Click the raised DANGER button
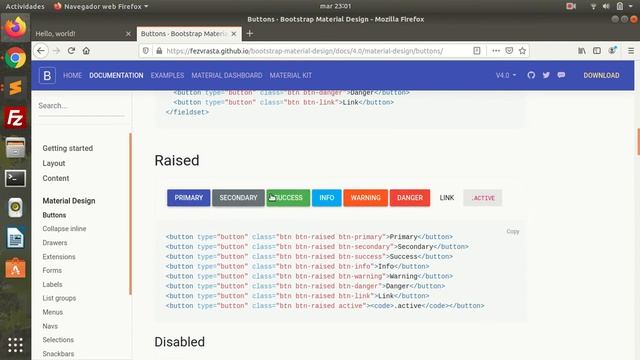 point(410,198)
